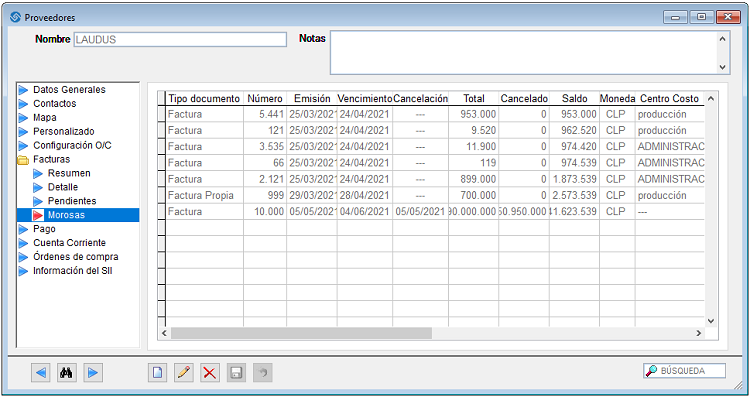
Task: Open the Información del SII section
Action: [73, 270]
